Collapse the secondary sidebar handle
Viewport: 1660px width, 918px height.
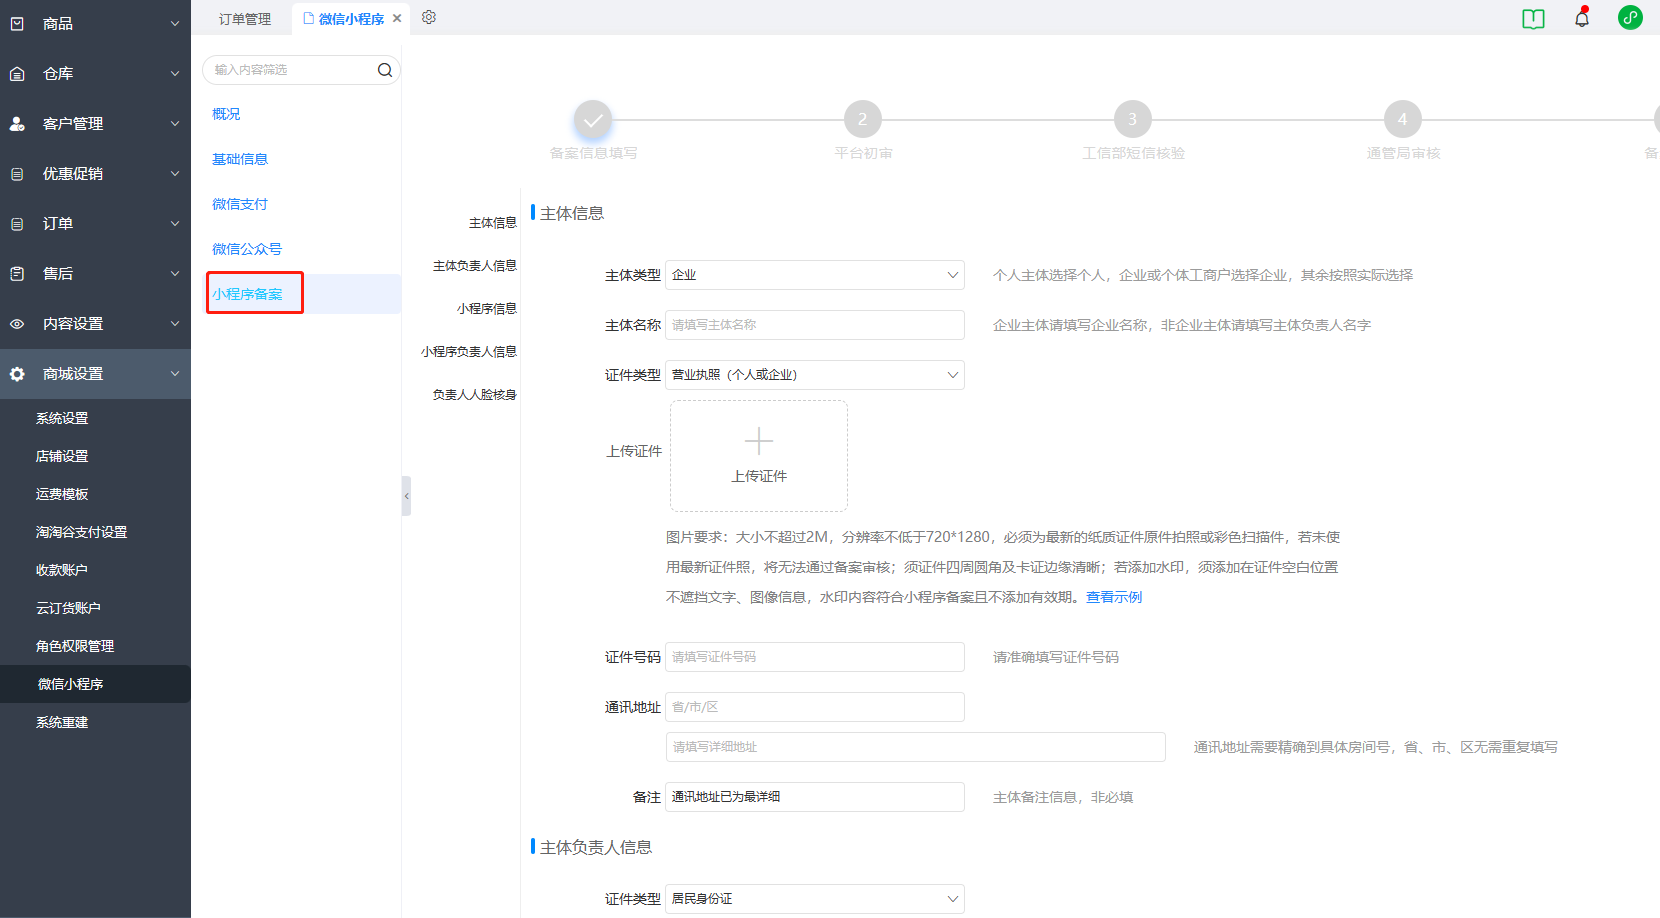(x=406, y=496)
